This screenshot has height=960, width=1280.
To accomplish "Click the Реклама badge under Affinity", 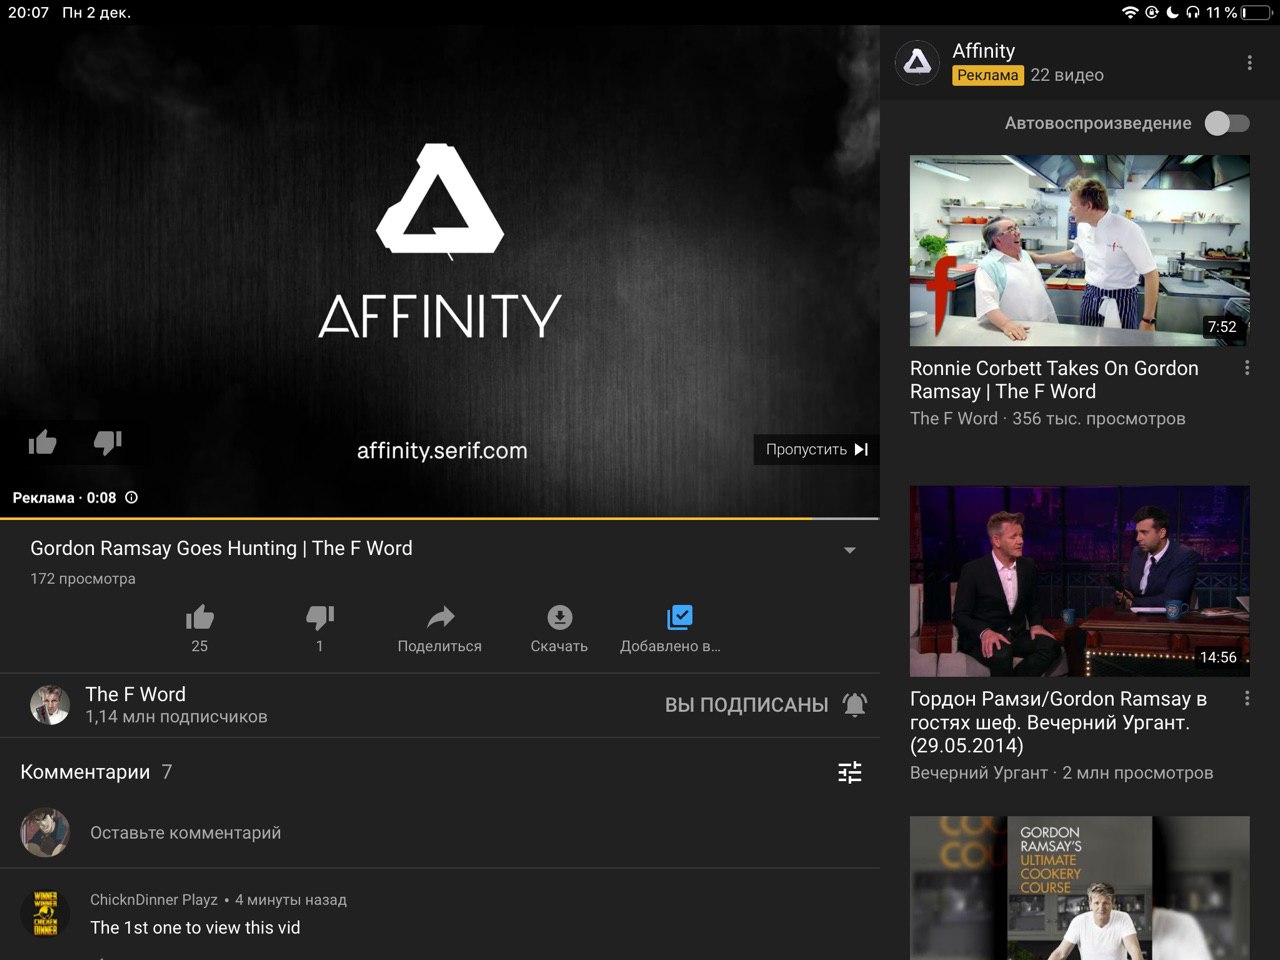I will tap(987, 75).
